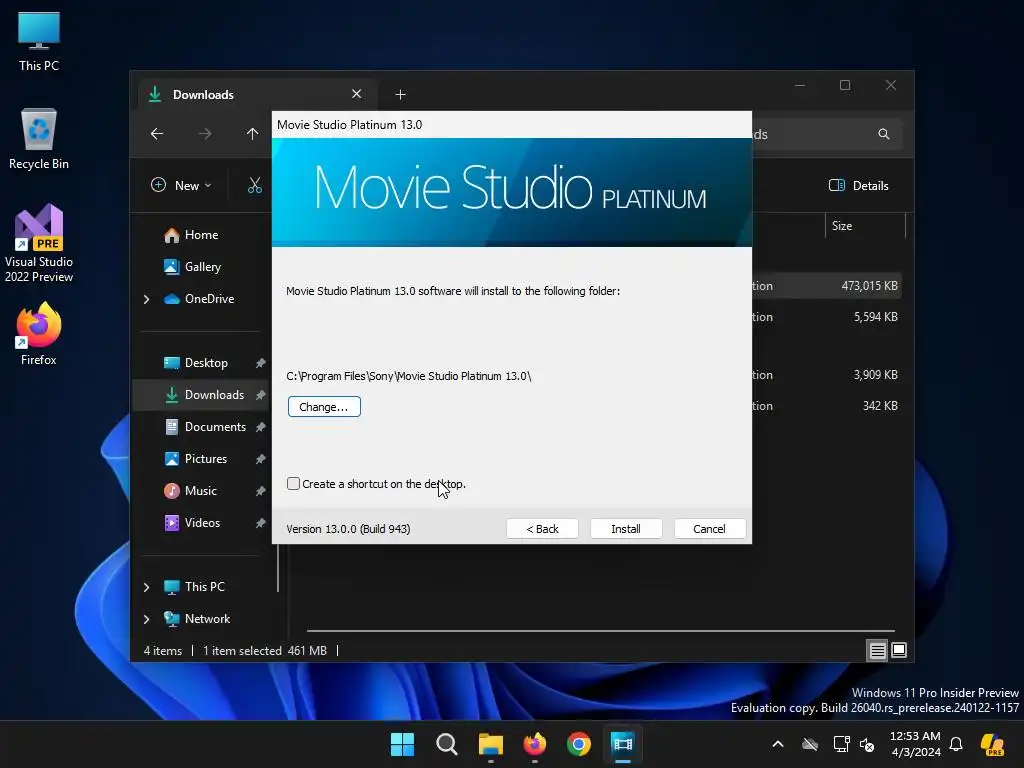Select the Downloads tab in Explorer

coord(255,95)
